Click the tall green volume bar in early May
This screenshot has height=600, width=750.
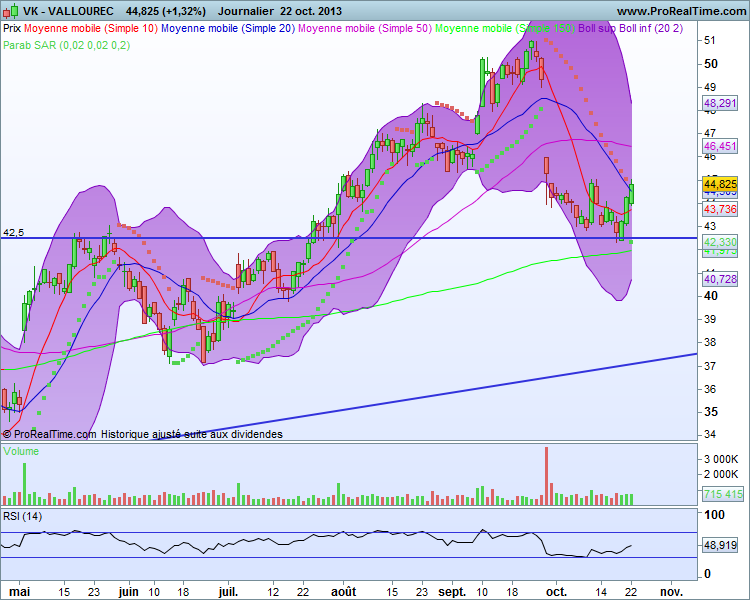point(25,484)
